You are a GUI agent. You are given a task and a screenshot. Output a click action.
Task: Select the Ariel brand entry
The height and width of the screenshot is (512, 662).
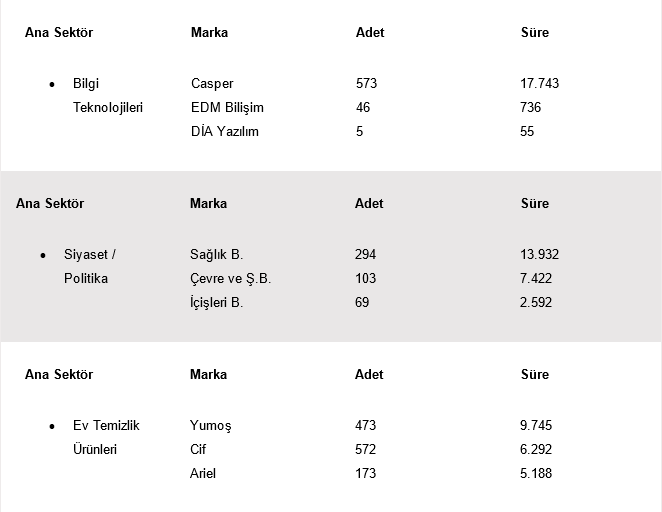coord(203,473)
